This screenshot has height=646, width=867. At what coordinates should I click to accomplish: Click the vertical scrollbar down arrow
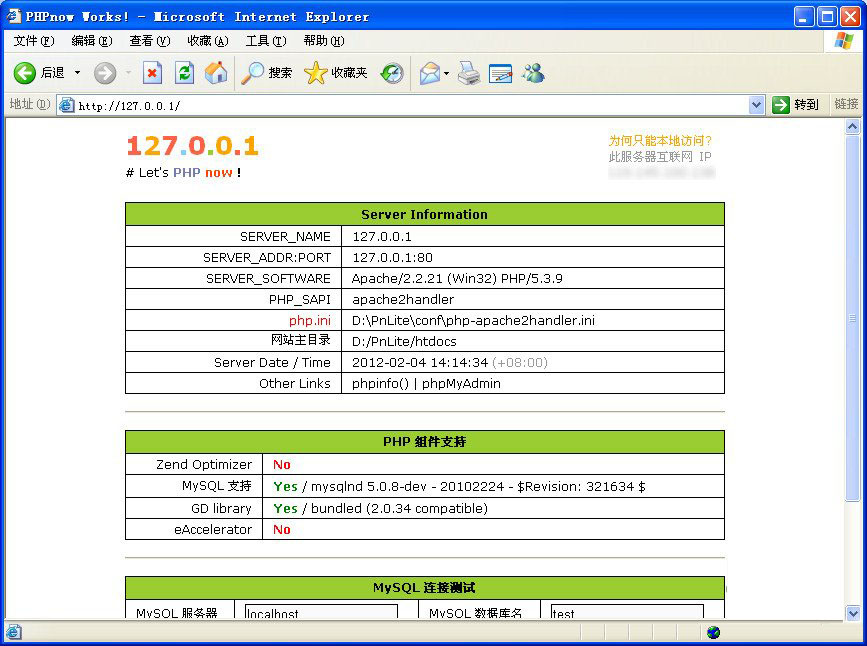[x=852, y=613]
